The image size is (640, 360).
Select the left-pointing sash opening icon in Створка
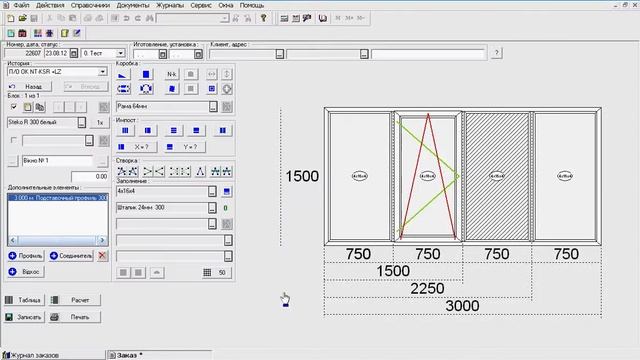tap(159, 171)
